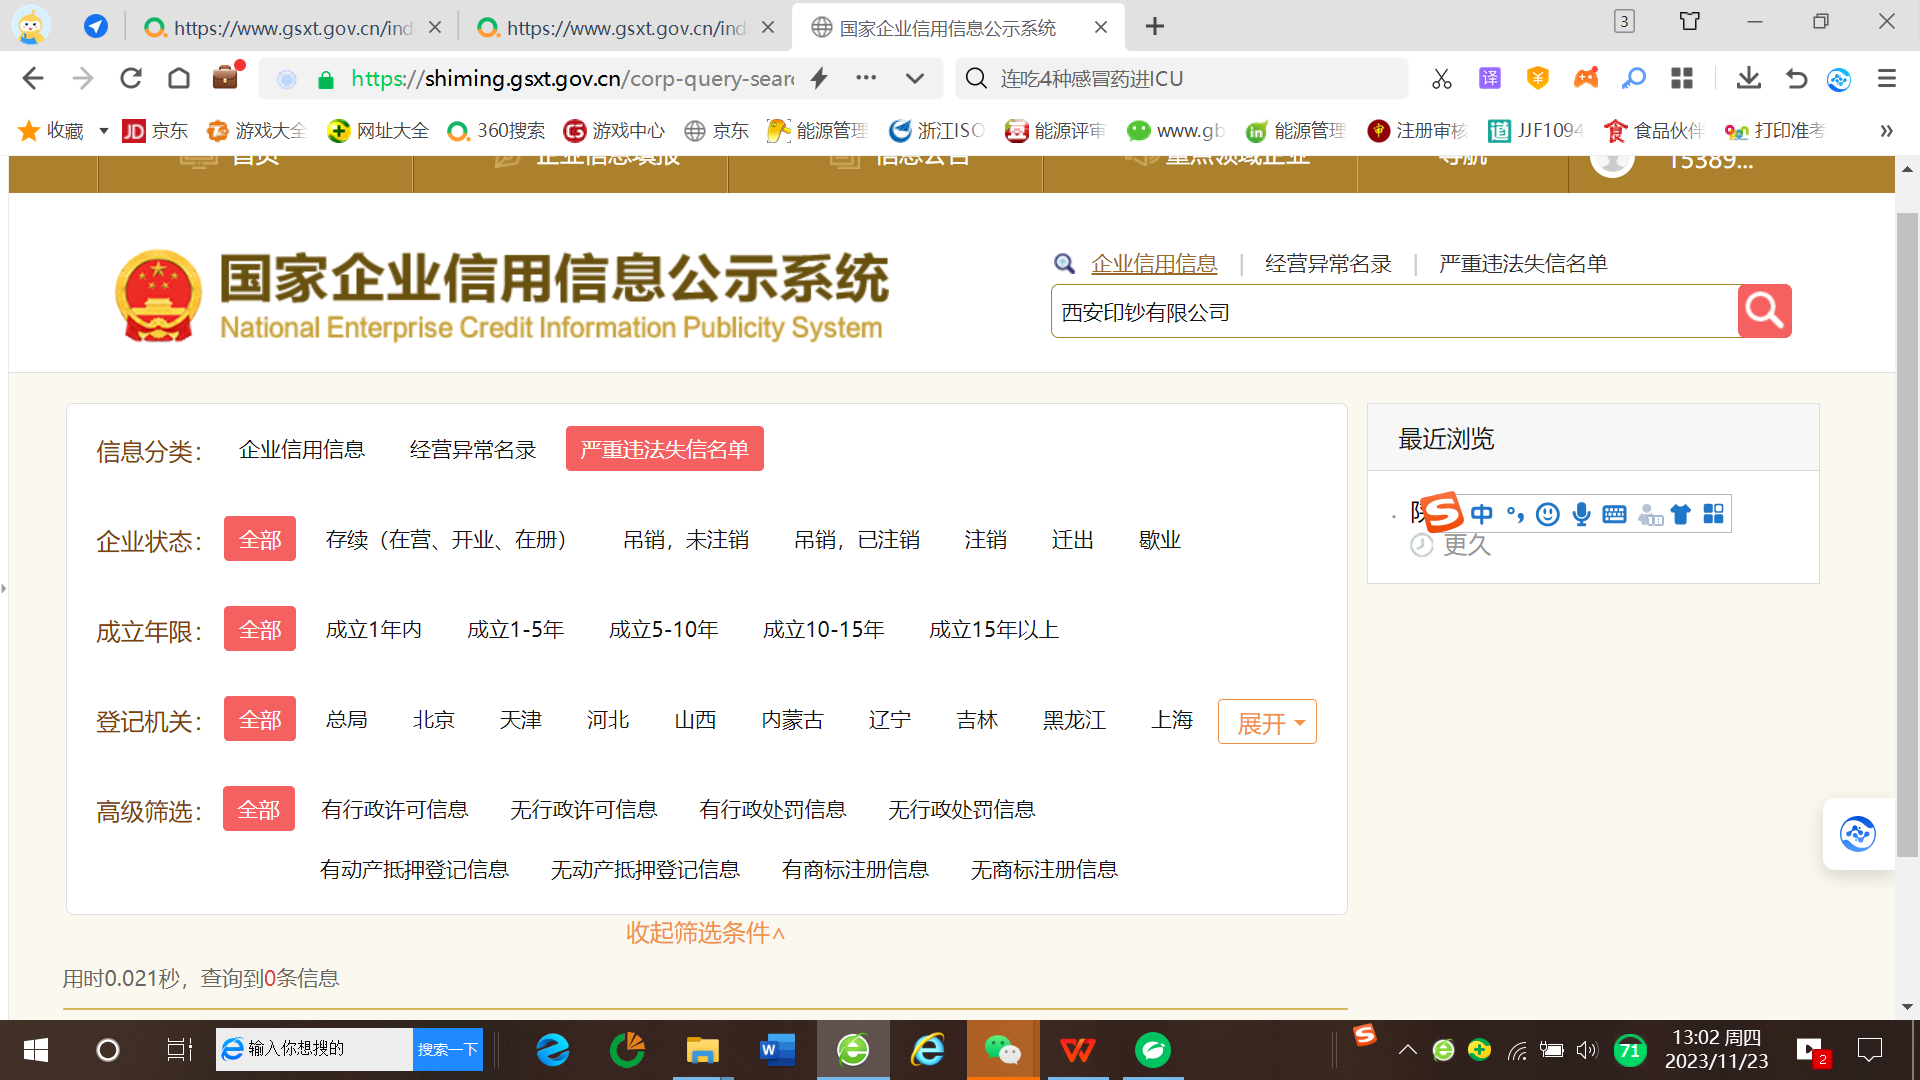Click the browser back arrow

(x=33, y=79)
